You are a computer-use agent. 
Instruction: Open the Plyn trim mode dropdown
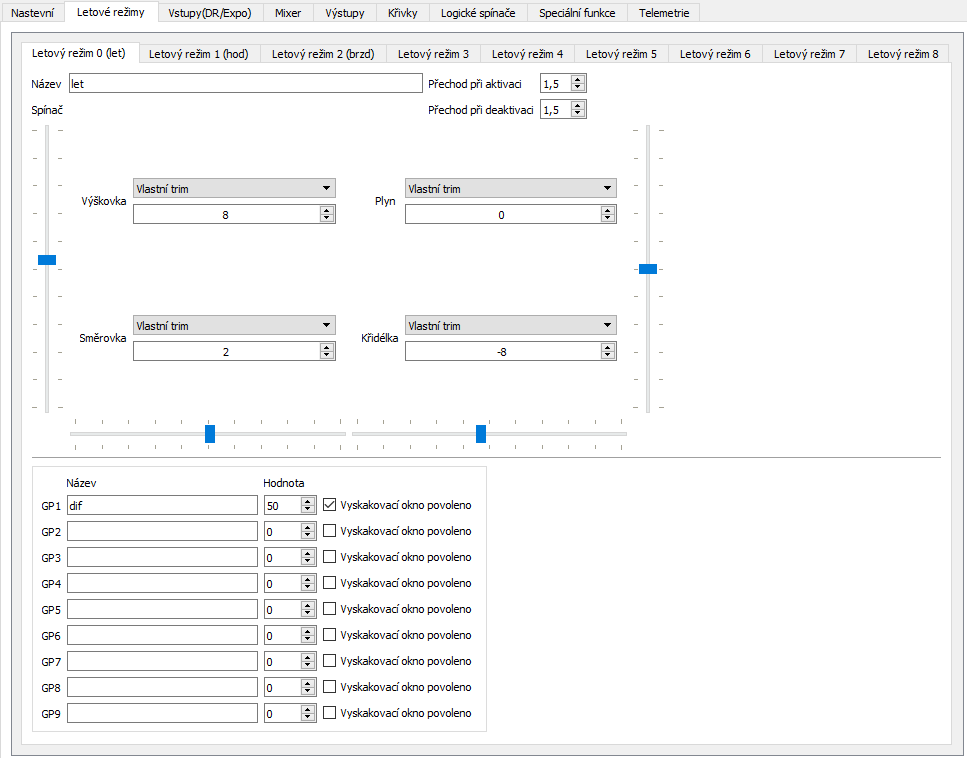click(x=510, y=188)
